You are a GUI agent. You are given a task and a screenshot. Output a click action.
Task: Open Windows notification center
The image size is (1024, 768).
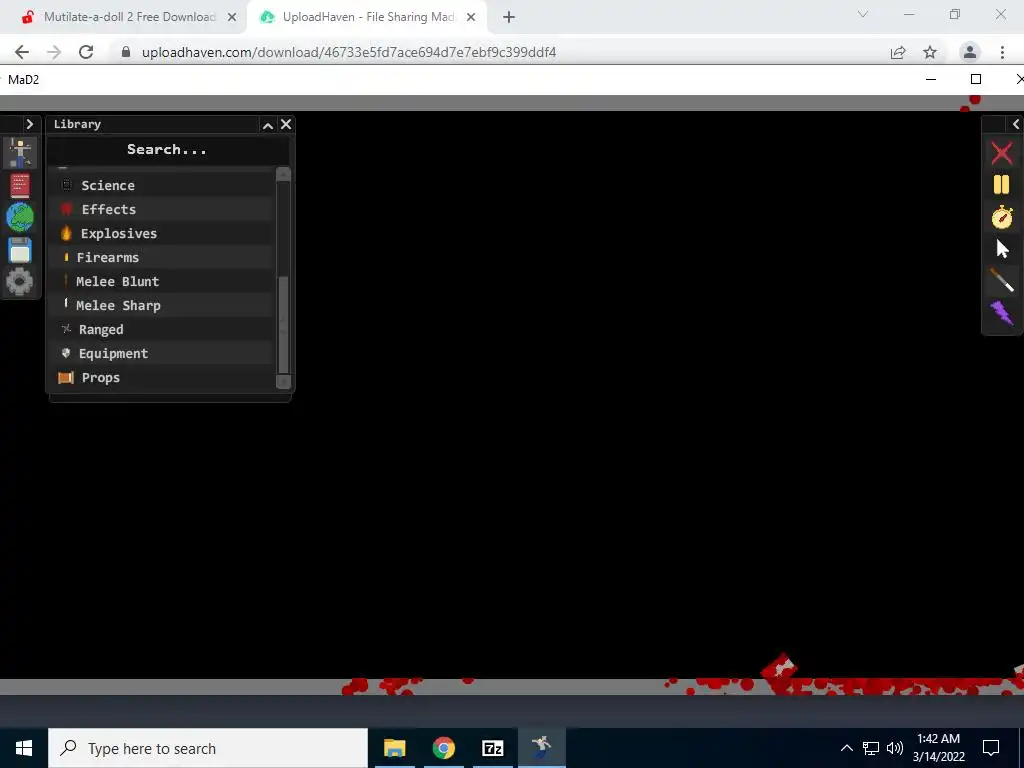point(991,748)
